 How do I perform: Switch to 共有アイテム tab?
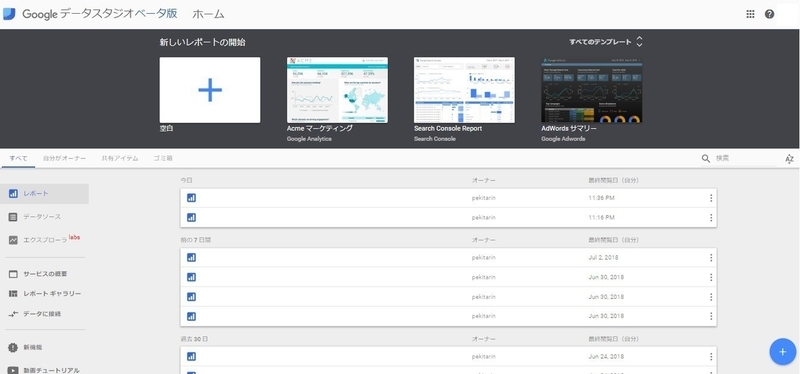point(119,158)
